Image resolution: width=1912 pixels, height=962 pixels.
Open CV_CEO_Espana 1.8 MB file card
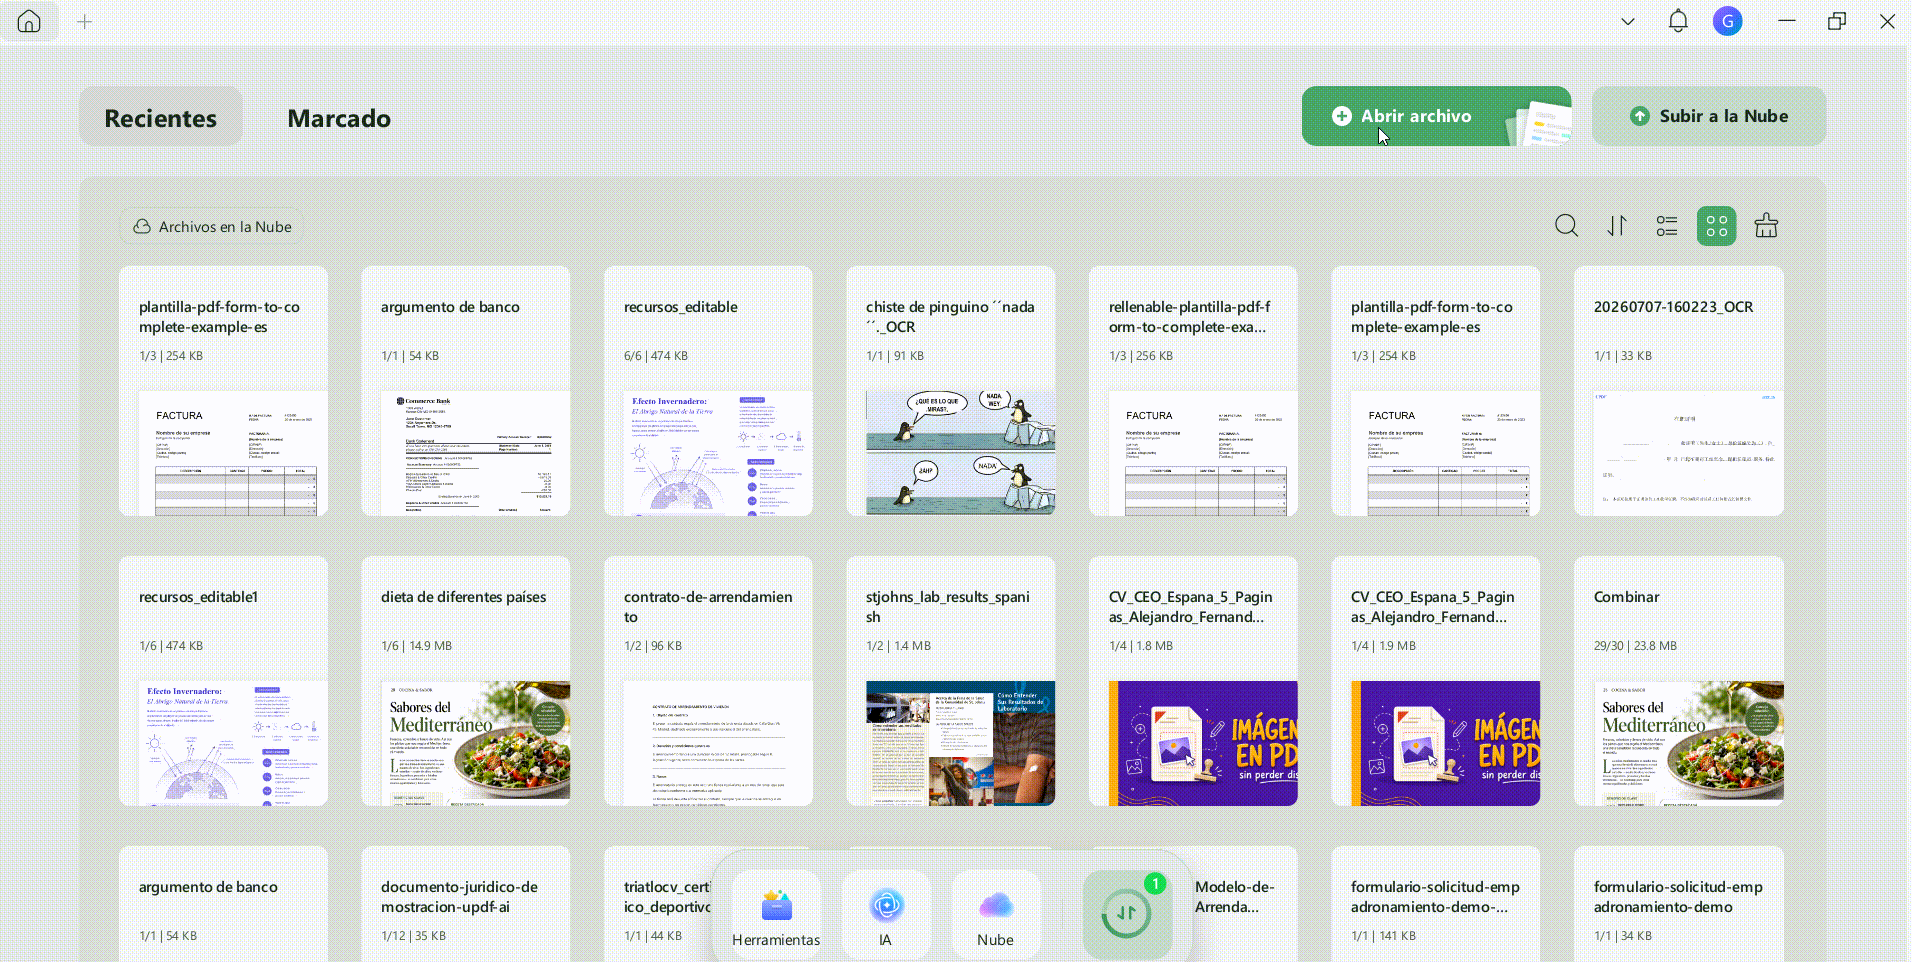[1193, 681]
